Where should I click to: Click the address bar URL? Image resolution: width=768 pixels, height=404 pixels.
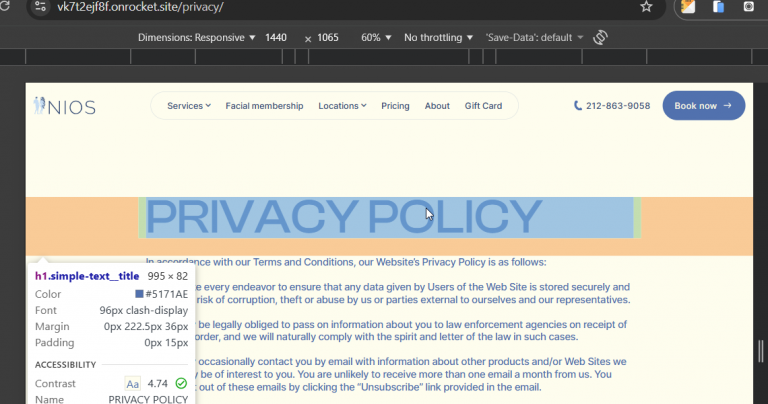140,7
